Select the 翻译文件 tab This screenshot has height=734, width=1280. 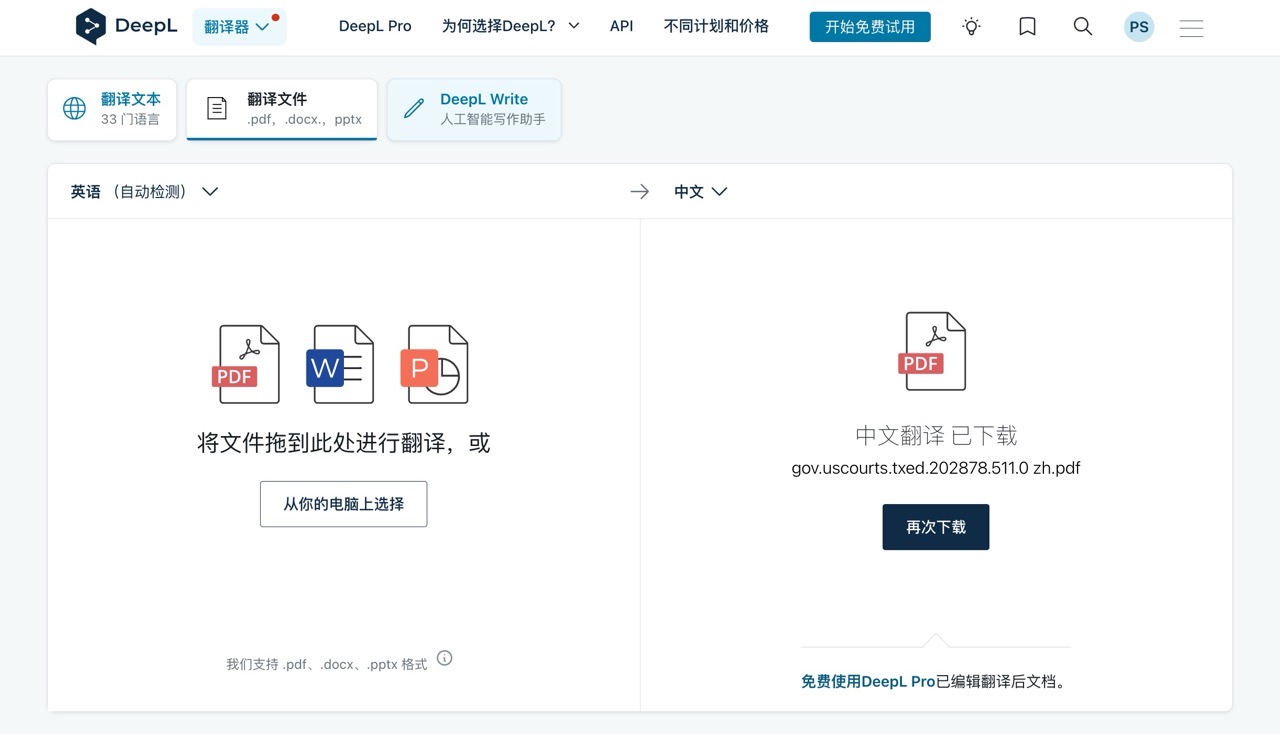point(282,109)
